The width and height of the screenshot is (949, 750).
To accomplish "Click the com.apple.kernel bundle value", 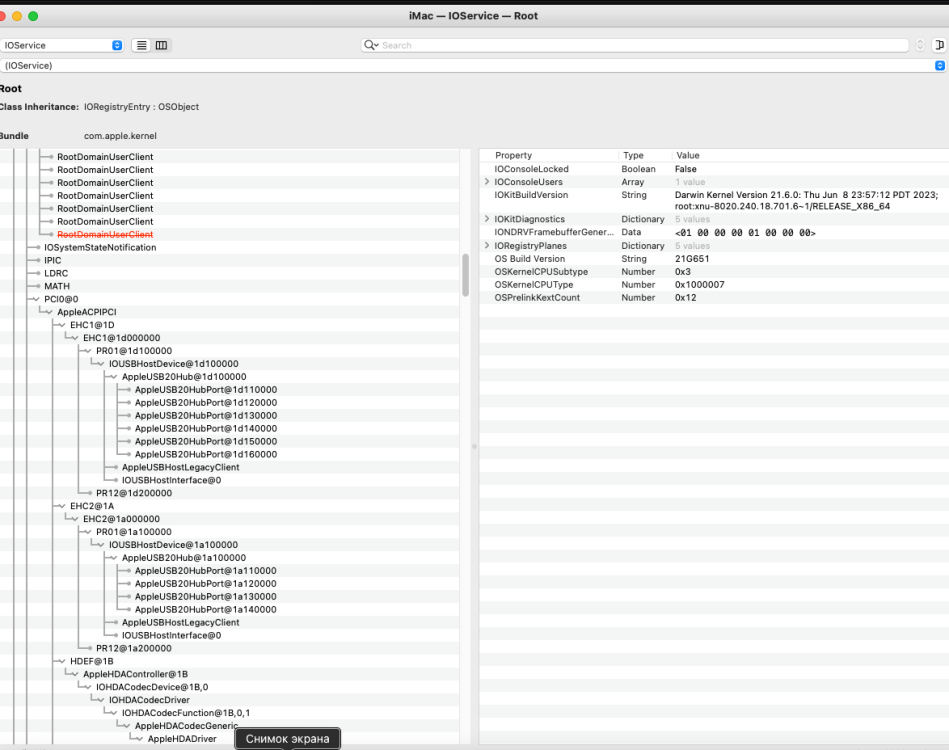I will tap(120, 136).
